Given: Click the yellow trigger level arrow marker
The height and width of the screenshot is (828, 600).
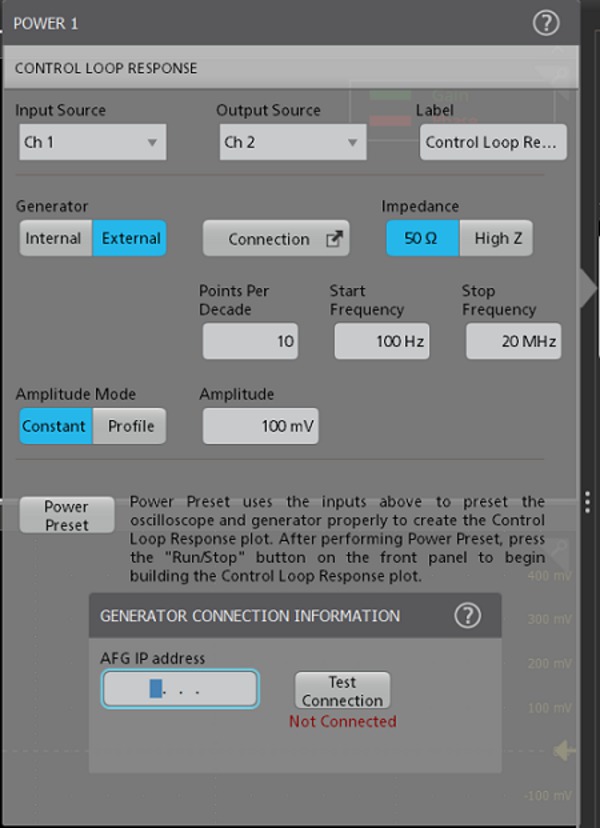Looking at the screenshot, I should pyautogui.click(x=563, y=750).
